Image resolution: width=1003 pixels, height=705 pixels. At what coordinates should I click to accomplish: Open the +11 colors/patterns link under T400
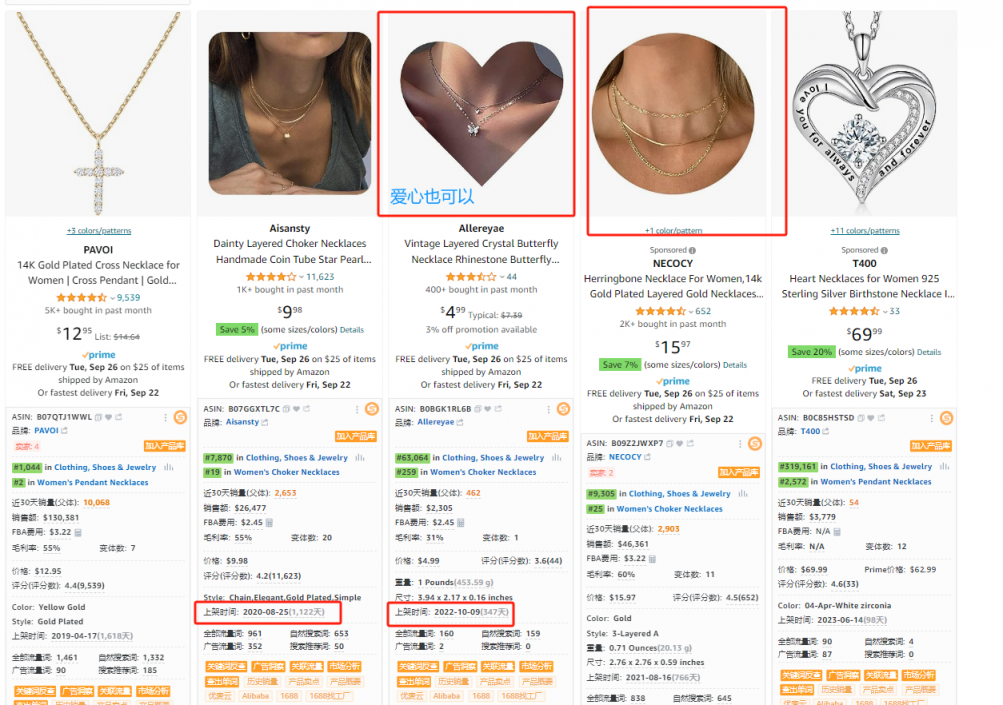click(865, 231)
